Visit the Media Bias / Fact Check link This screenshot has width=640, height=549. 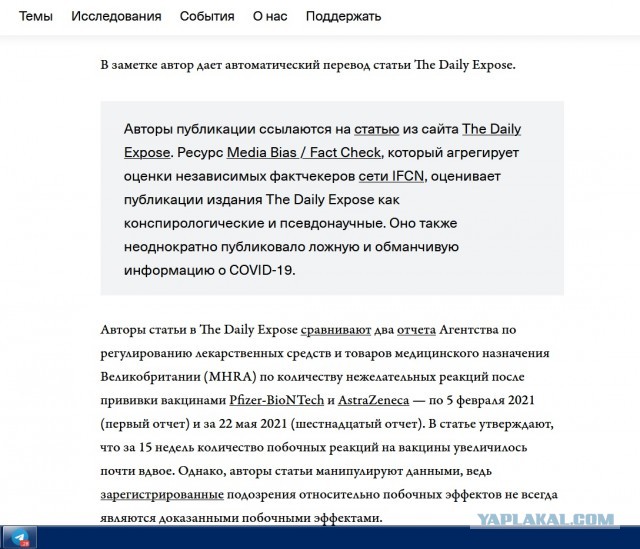click(304, 152)
